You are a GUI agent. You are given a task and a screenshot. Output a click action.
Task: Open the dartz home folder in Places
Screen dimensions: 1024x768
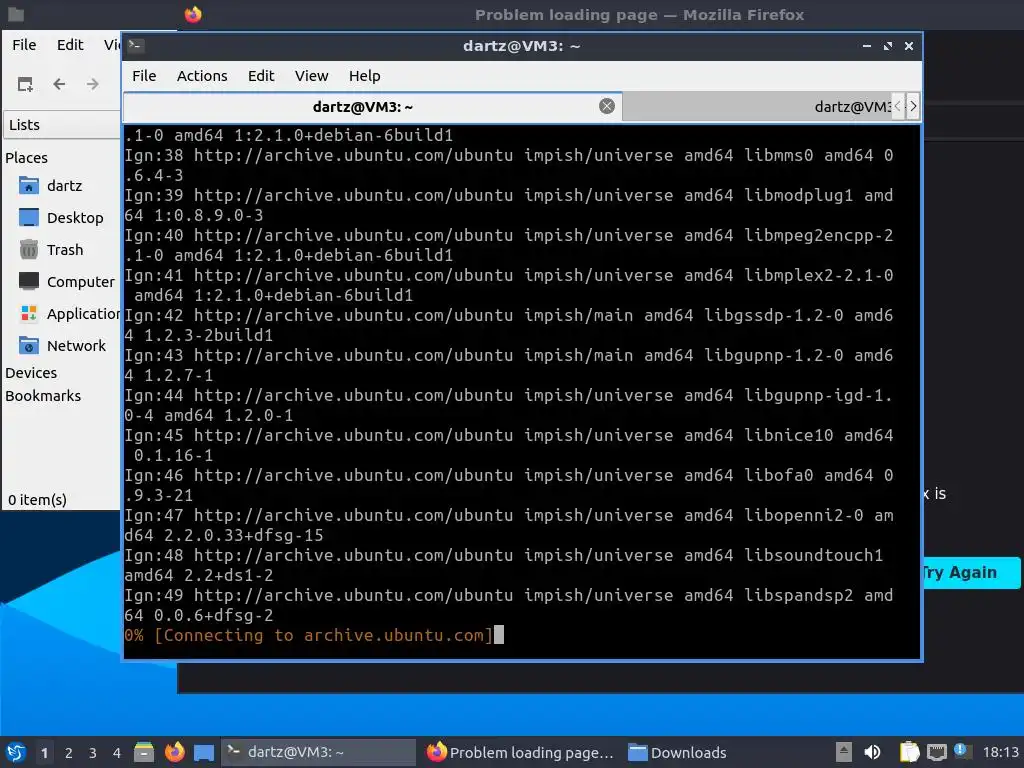click(62, 186)
